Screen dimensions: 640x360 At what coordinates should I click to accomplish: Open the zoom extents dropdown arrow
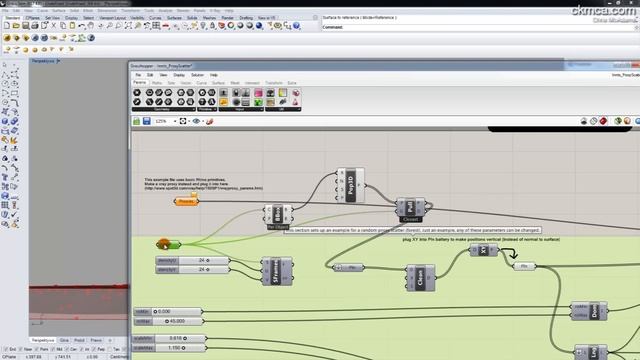(x=189, y=121)
